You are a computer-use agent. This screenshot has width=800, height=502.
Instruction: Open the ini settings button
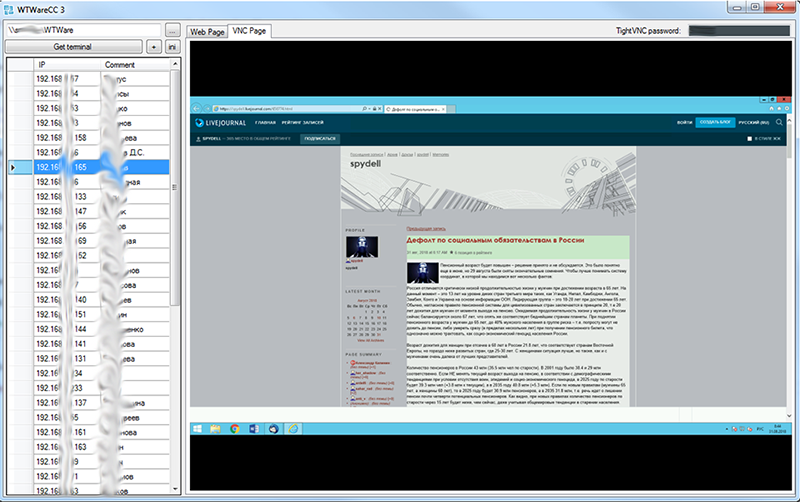pos(171,46)
